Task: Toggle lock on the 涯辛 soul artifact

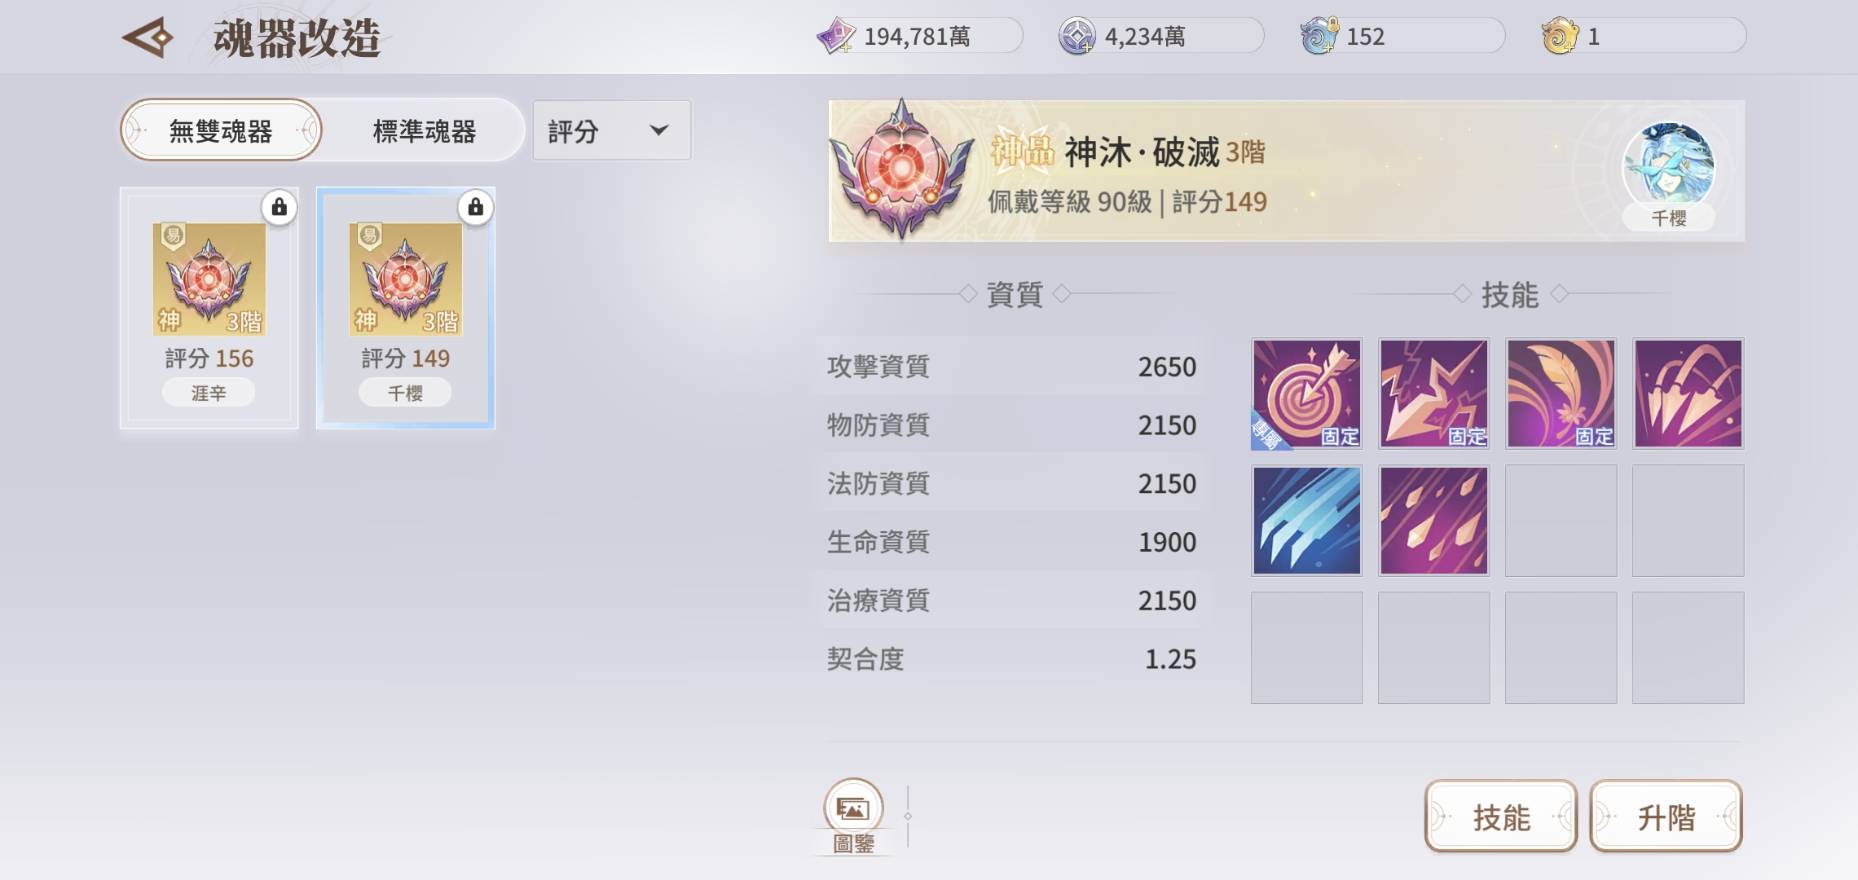Action: click(279, 207)
